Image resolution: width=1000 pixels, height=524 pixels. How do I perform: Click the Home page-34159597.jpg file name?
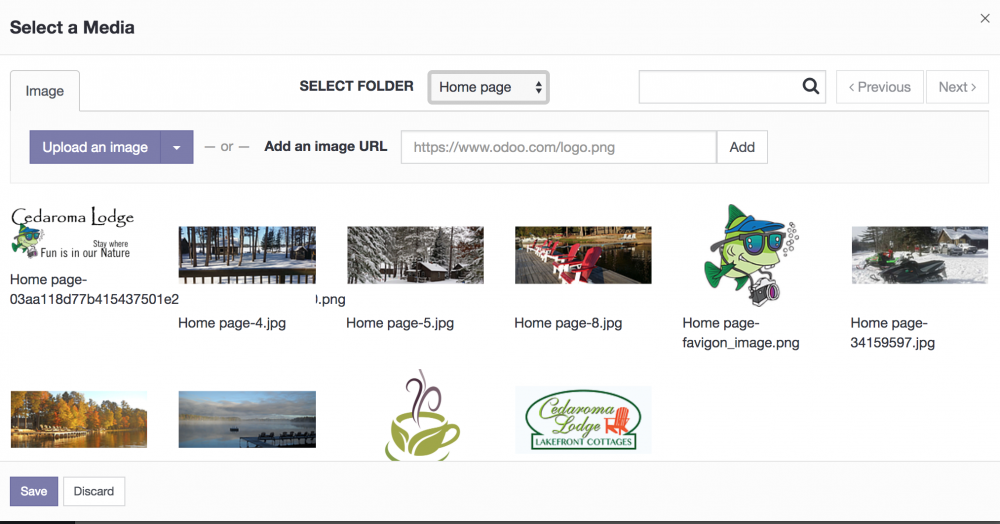coord(892,333)
